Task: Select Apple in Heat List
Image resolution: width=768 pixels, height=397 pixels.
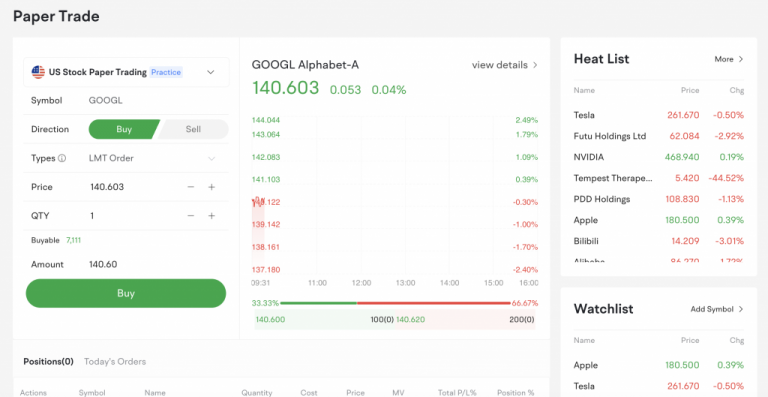Action: pyautogui.click(x=659, y=220)
